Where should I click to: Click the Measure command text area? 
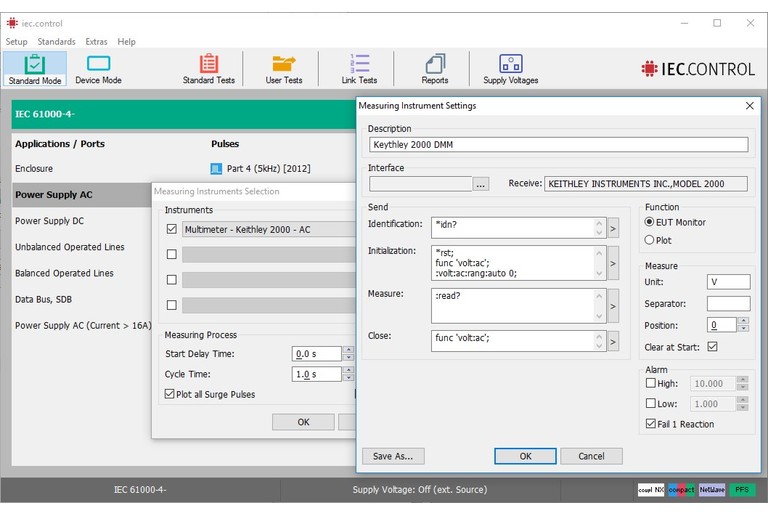[512, 306]
